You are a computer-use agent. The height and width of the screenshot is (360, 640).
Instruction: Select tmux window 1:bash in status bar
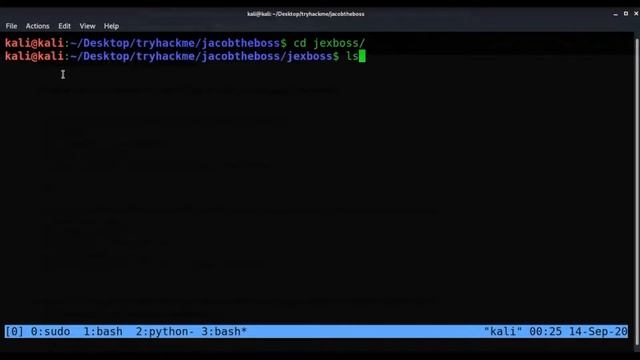[103, 331]
